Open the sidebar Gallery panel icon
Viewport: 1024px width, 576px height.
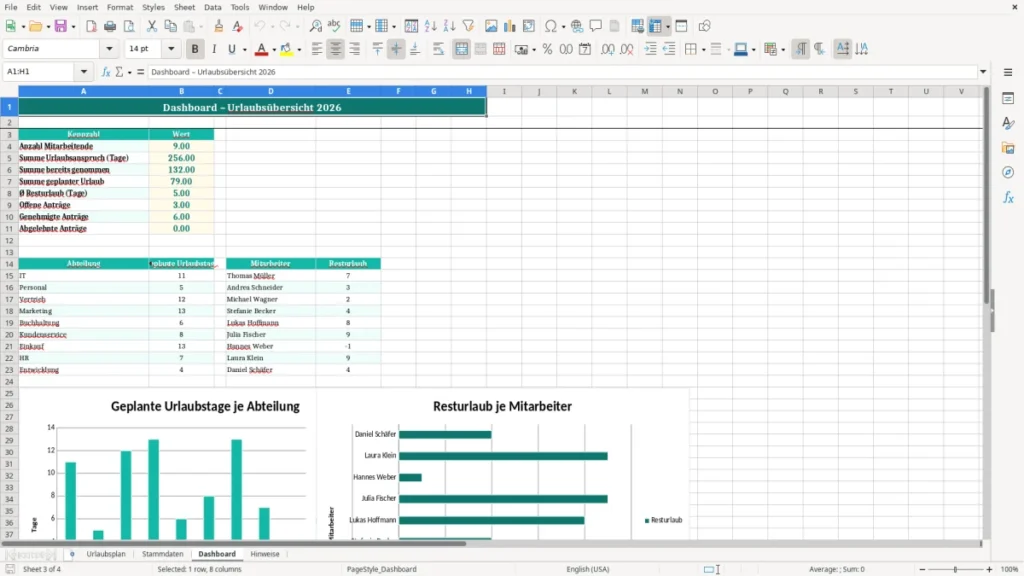point(1008,148)
